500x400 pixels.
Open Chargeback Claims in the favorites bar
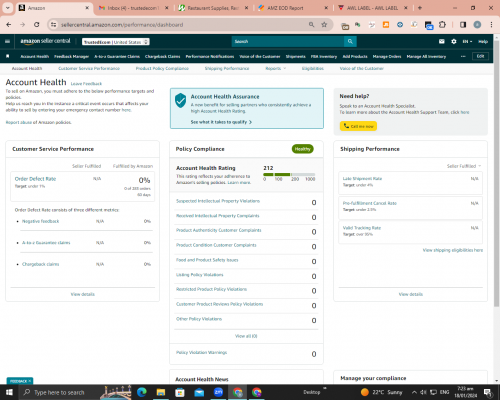(x=162, y=56)
